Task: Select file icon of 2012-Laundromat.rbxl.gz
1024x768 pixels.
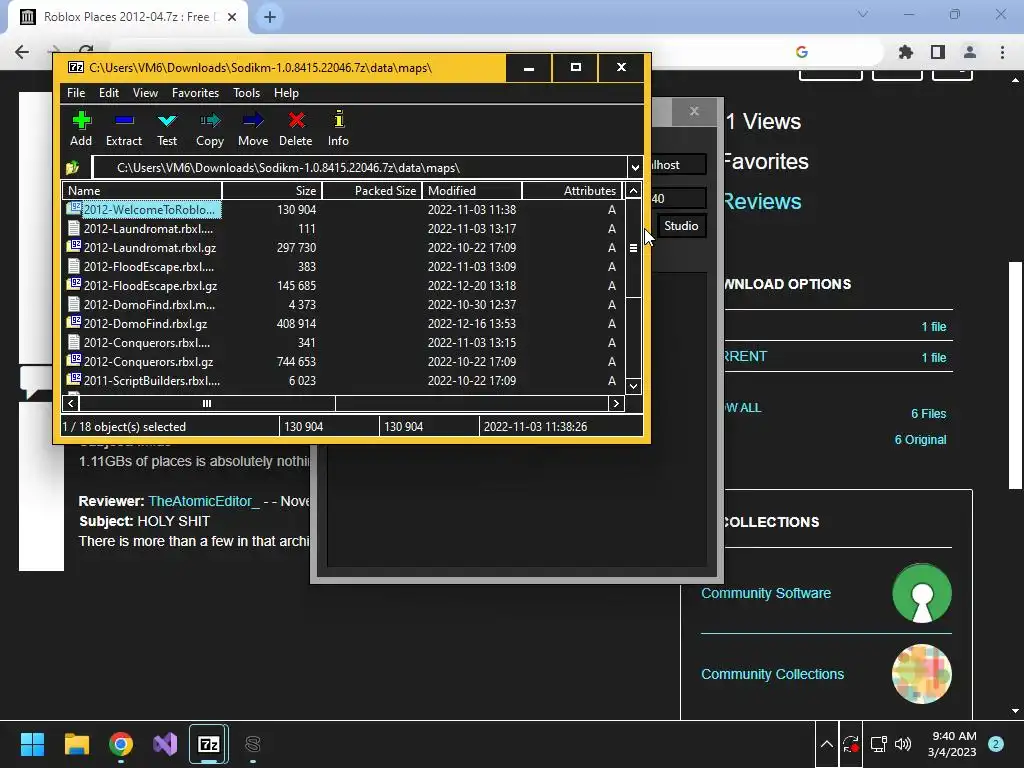Action: pos(74,248)
